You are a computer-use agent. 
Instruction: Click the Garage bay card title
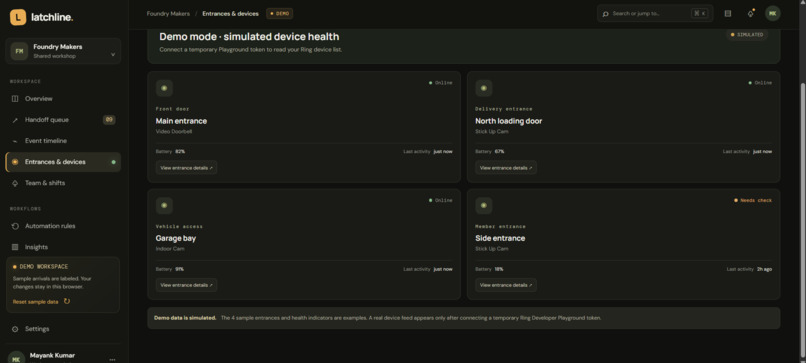(176, 239)
